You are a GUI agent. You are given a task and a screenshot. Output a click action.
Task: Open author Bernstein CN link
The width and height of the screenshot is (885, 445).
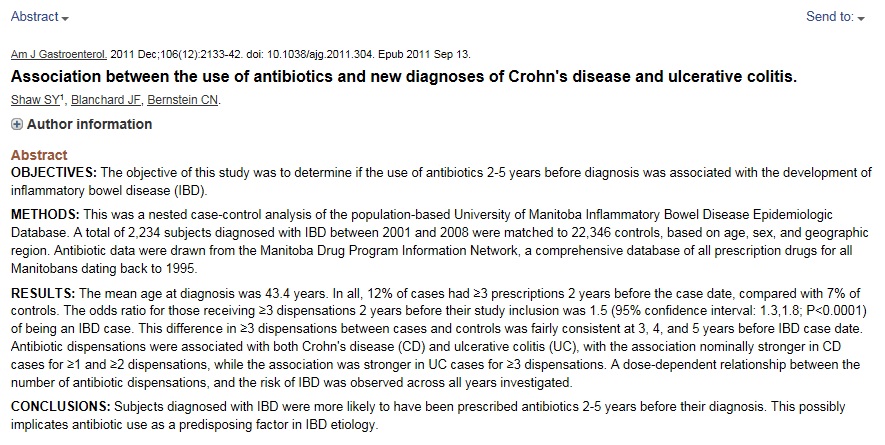[x=182, y=101]
